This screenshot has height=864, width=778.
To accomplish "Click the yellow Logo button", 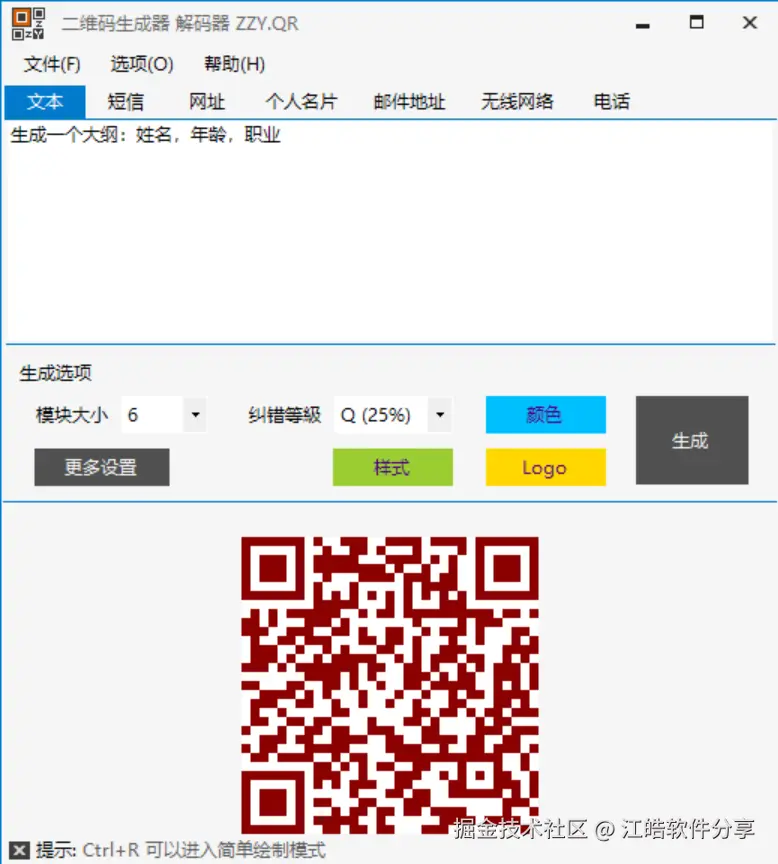I will 545,467.
